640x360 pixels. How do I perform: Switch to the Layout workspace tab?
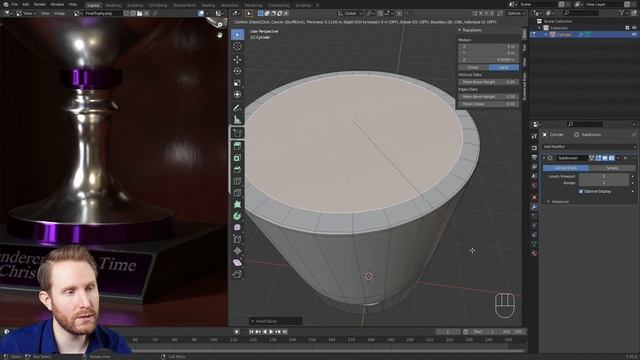click(93, 5)
